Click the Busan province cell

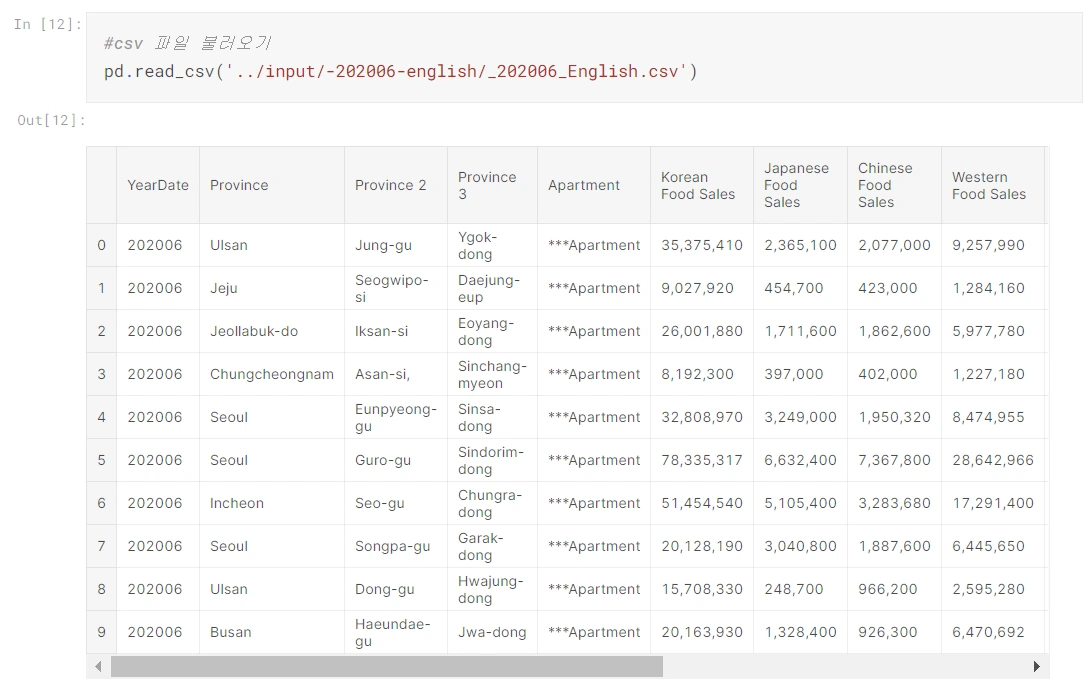point(272,633)
